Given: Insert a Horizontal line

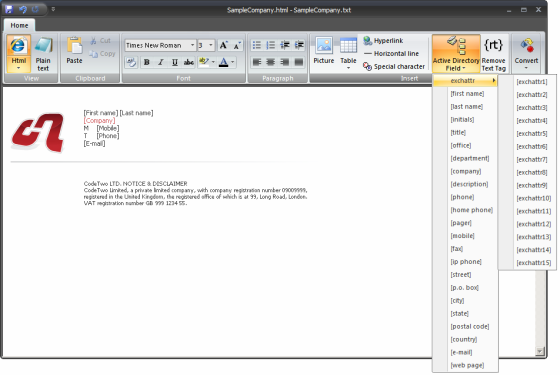Looking at the screenshot, I should point(391,54).
